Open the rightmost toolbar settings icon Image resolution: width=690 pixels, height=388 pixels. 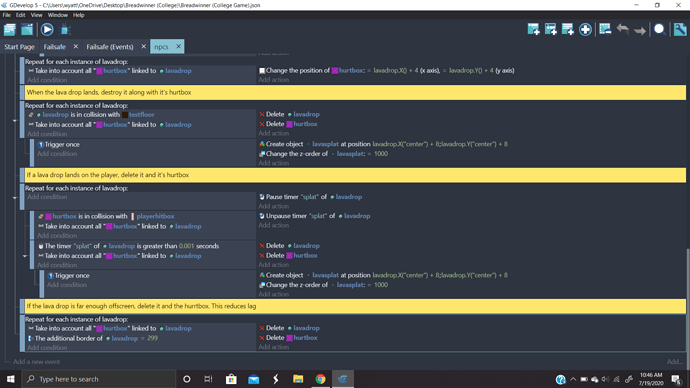point(680,29)
